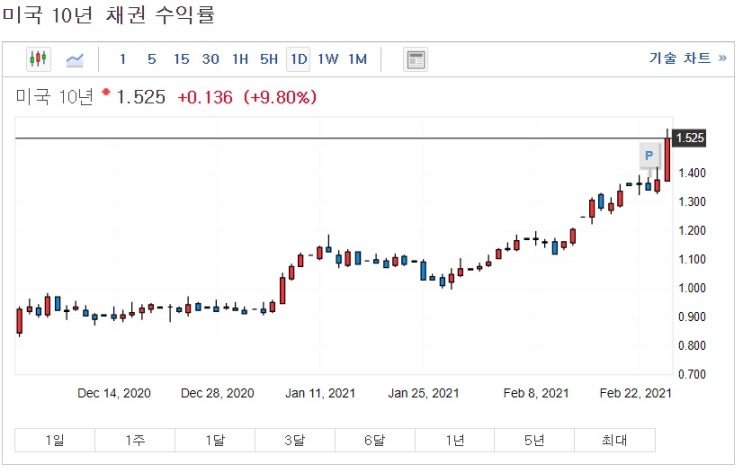Select the 5 minute interval
The image size is (743, 473).
pos(152,59)
